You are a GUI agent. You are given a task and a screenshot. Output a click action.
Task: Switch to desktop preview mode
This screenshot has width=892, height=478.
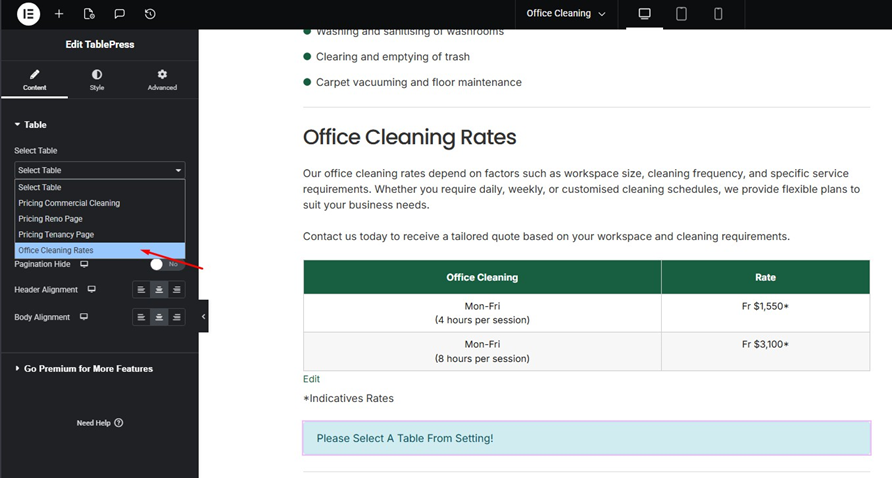click(644, 14)
